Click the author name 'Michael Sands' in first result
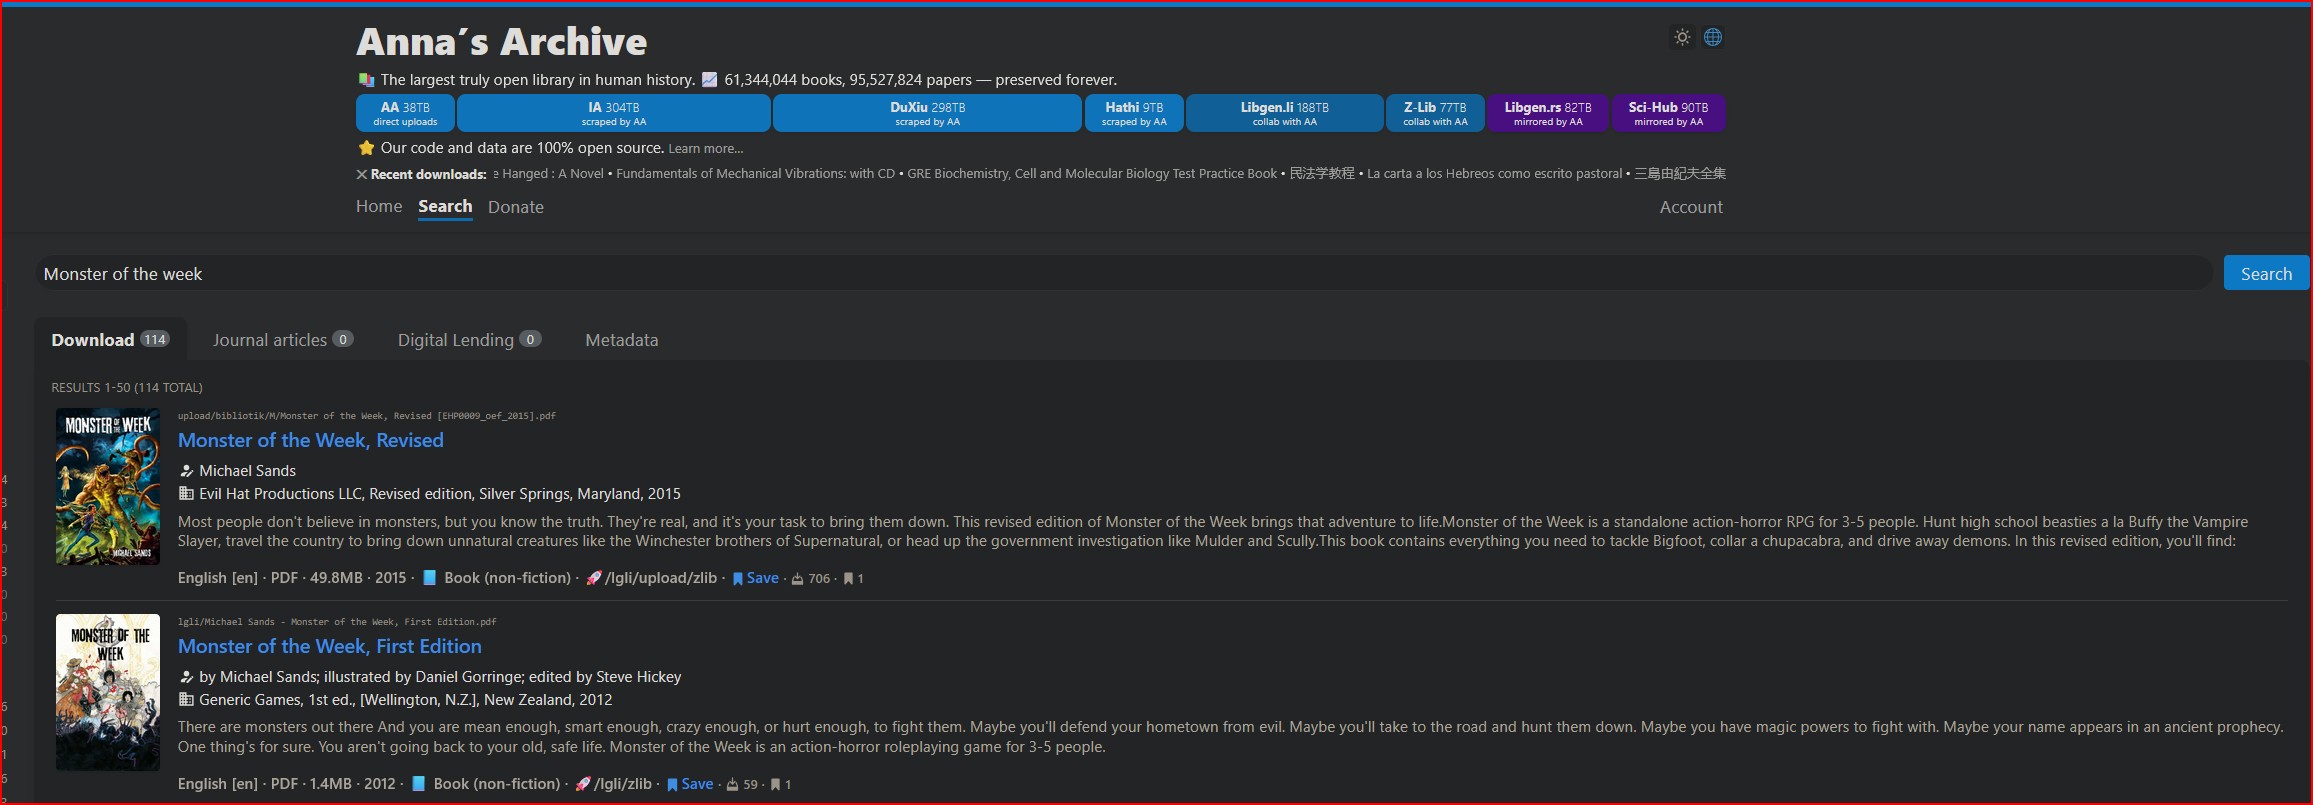Image resolution: width=2313 pixels, height=805 pixels. point(247,471)
